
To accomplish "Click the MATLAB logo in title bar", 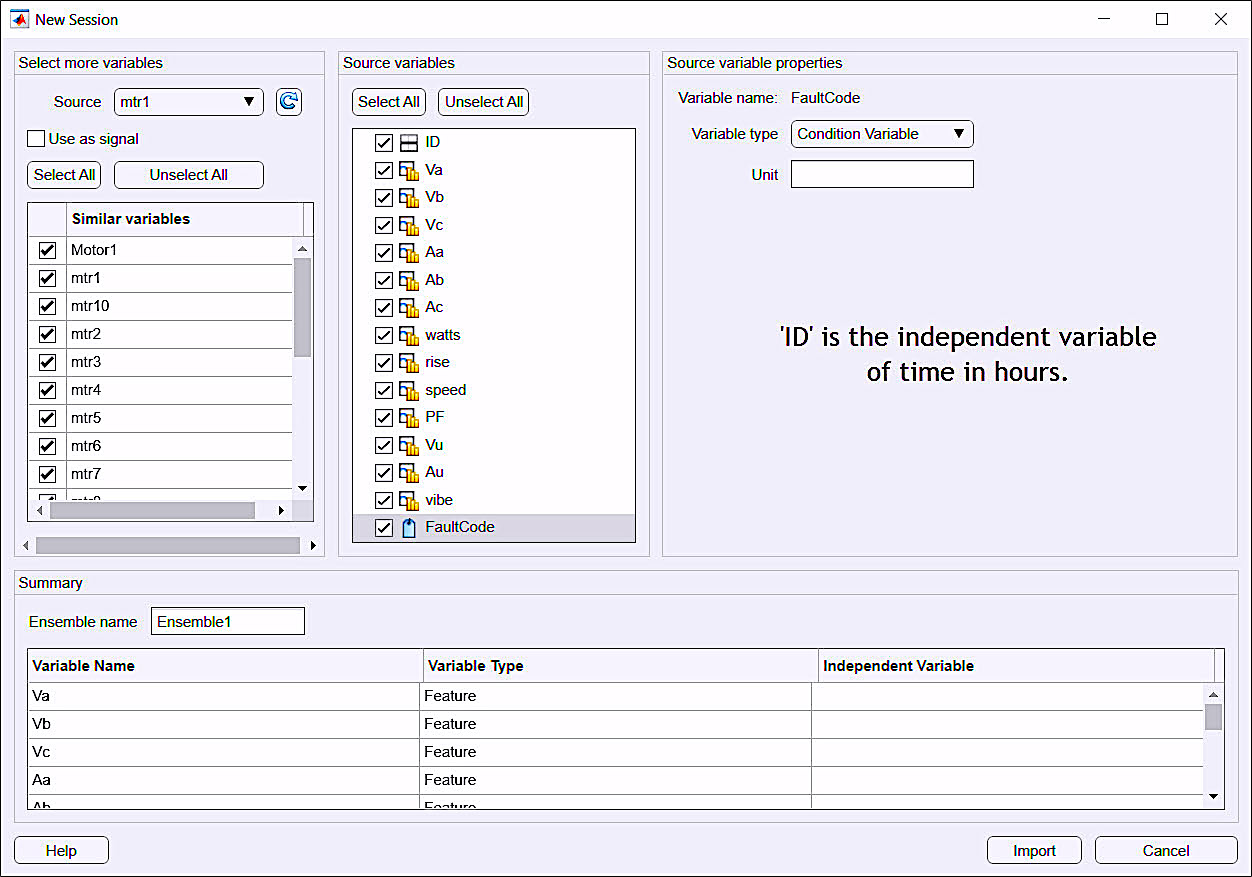I will click(x=19, y=19).
